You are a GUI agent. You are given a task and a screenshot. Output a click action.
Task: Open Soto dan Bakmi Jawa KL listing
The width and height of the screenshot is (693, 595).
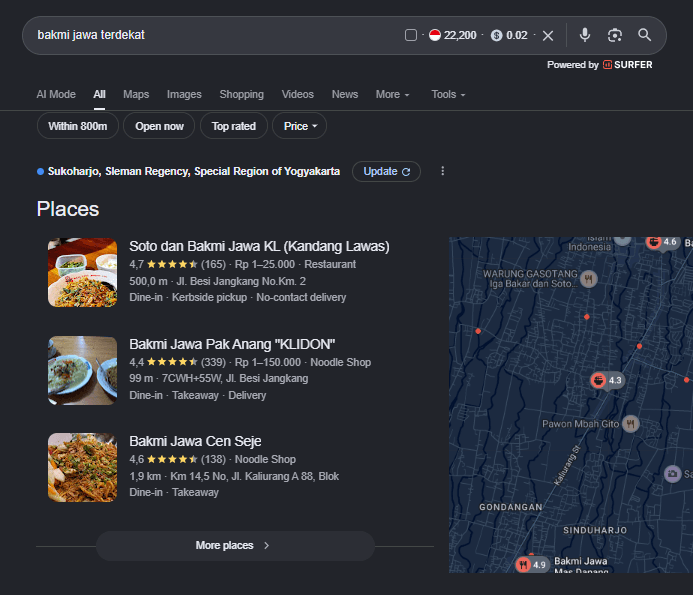[x=259, y=246]
